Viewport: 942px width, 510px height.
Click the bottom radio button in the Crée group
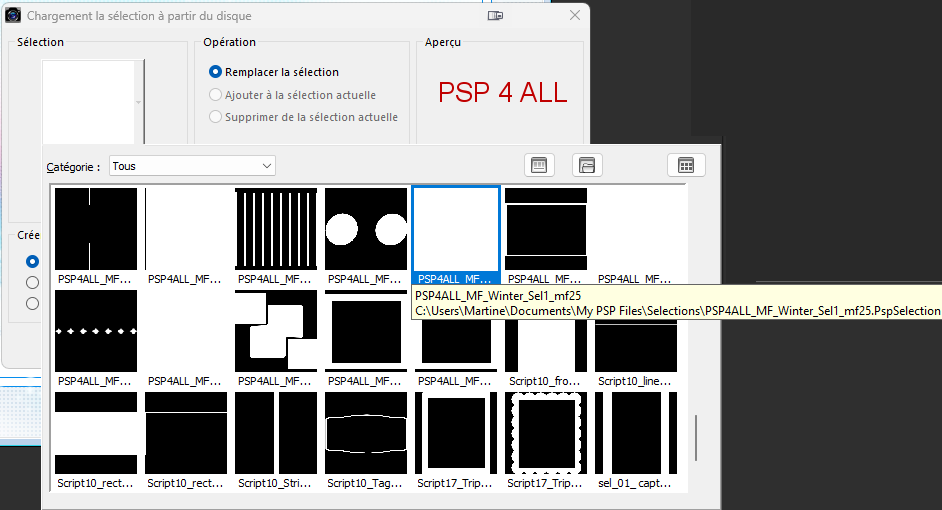pyautogui.click(x=33, y=304)
